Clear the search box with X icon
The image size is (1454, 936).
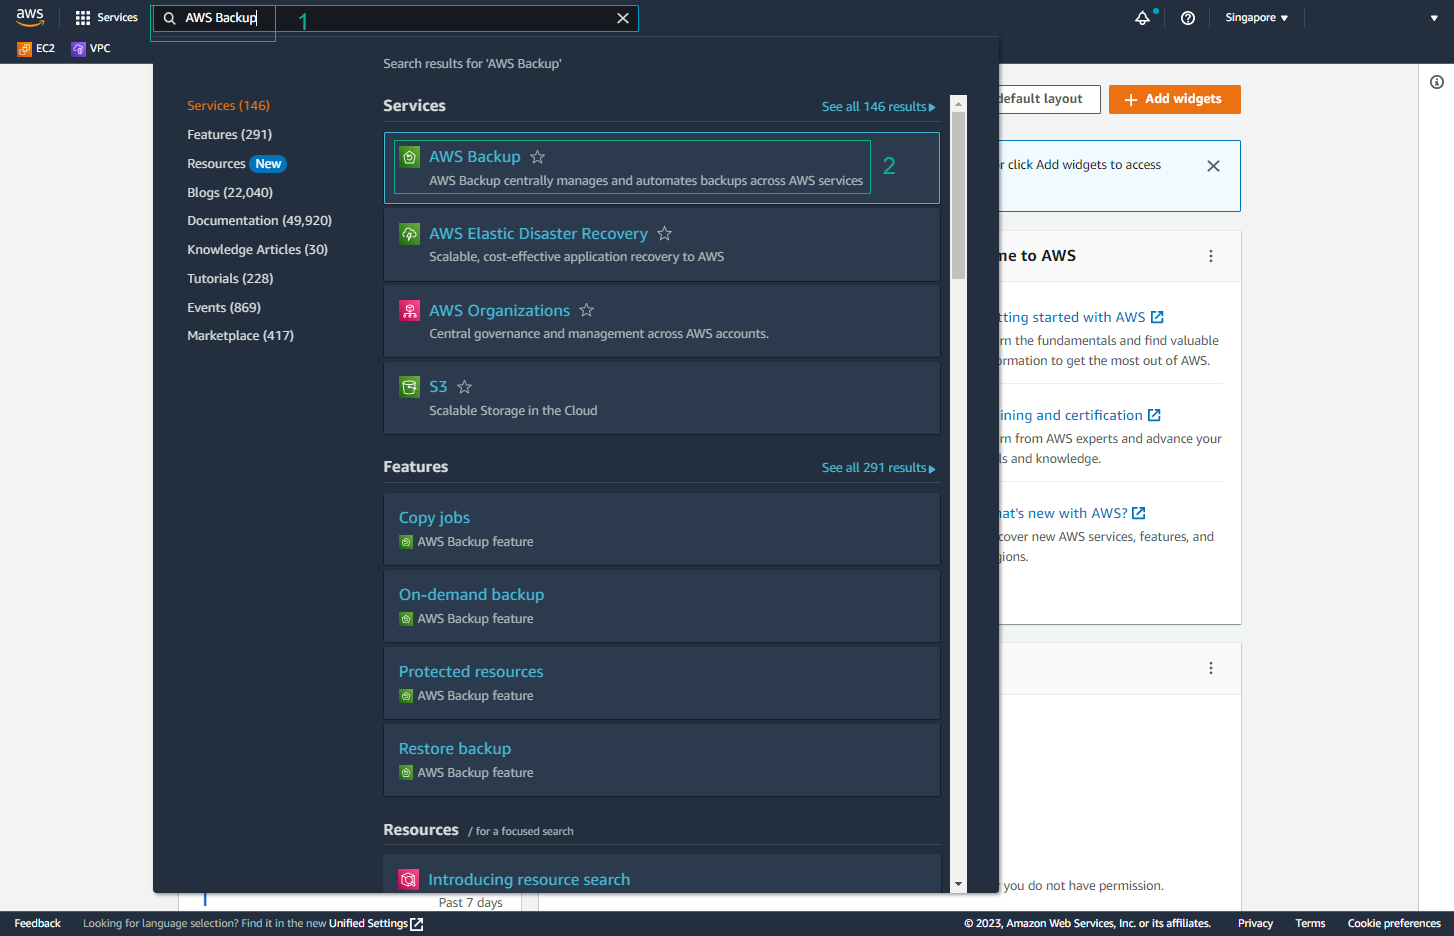(x=623, y=18)
